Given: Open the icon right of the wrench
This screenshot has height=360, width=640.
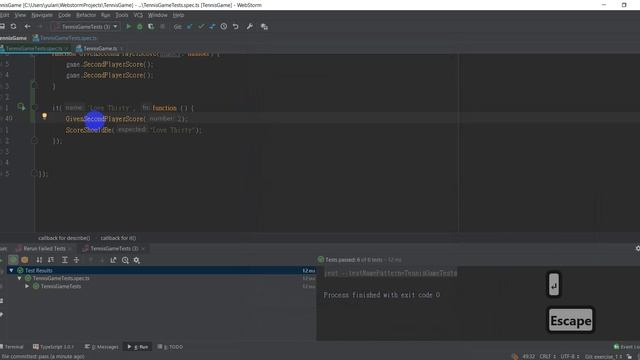Looking at the screenshot, I should click(x=264, y=27).
